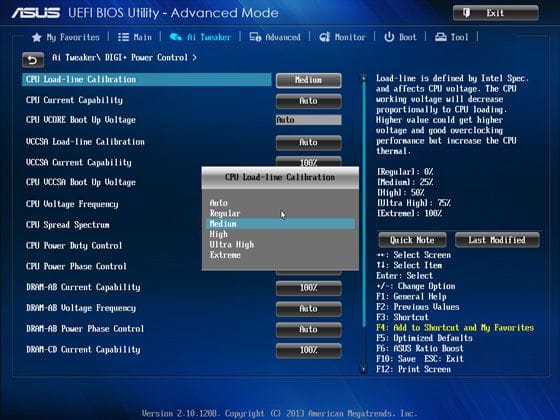Click the F6 ASUS Ratio Boost hint

420,349
